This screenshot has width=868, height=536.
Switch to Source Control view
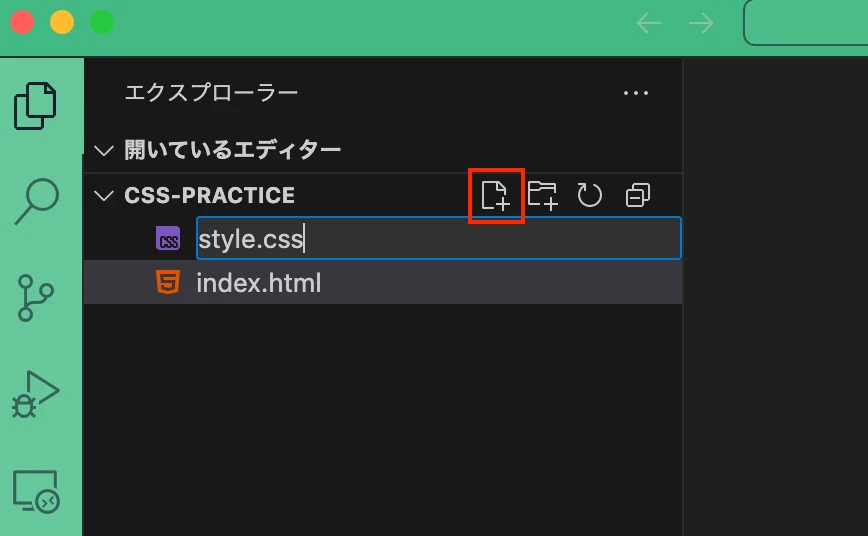pos(36,298)
